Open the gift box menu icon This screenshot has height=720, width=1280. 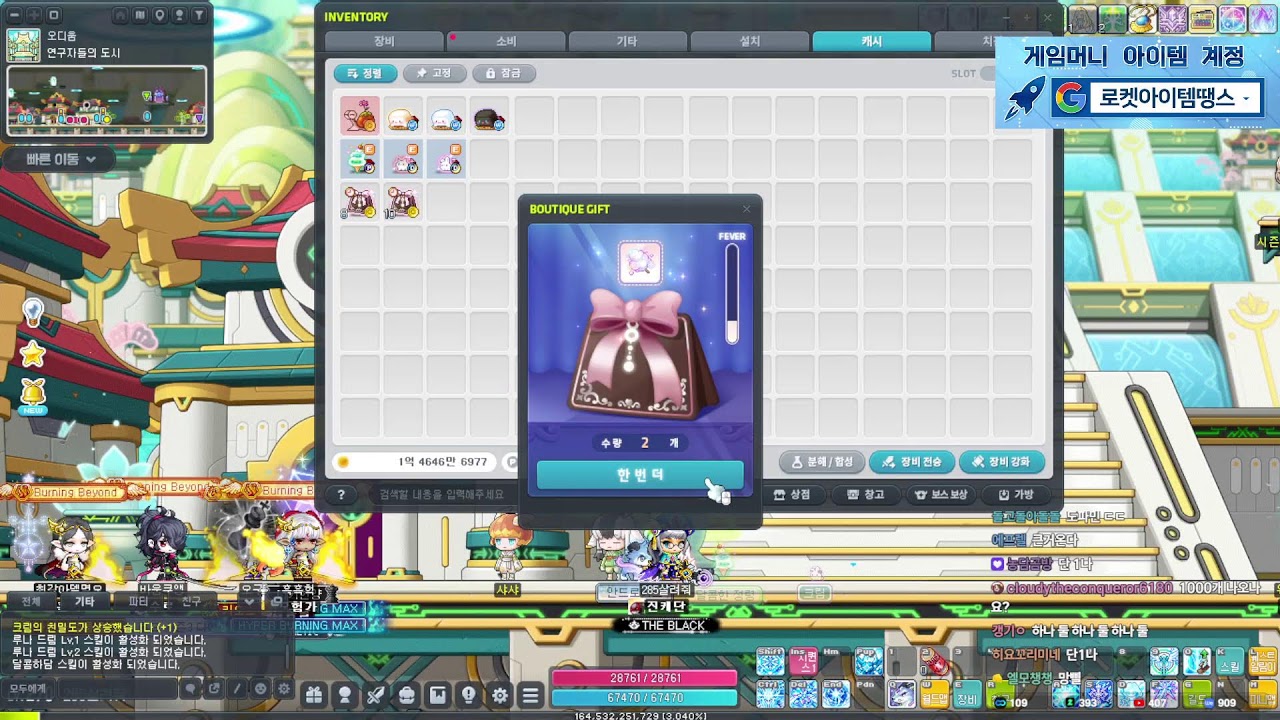pos(314,695)
